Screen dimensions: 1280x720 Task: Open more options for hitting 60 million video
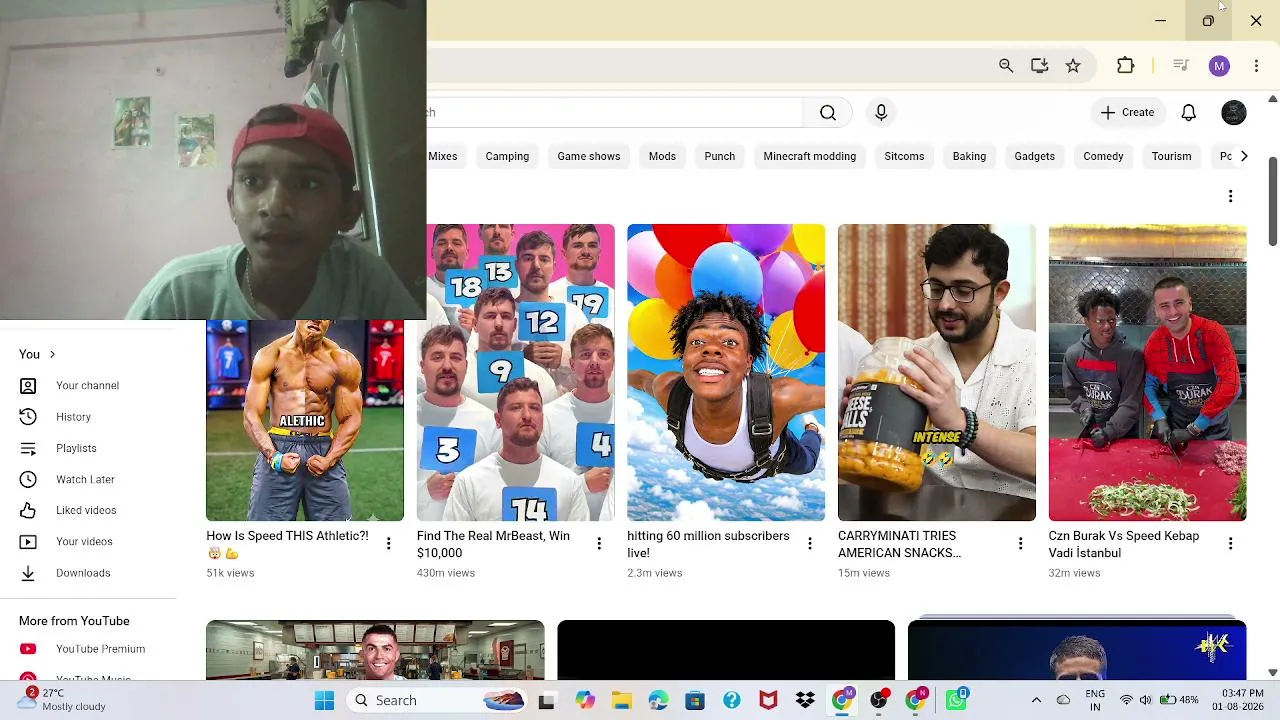click(810, 544)
